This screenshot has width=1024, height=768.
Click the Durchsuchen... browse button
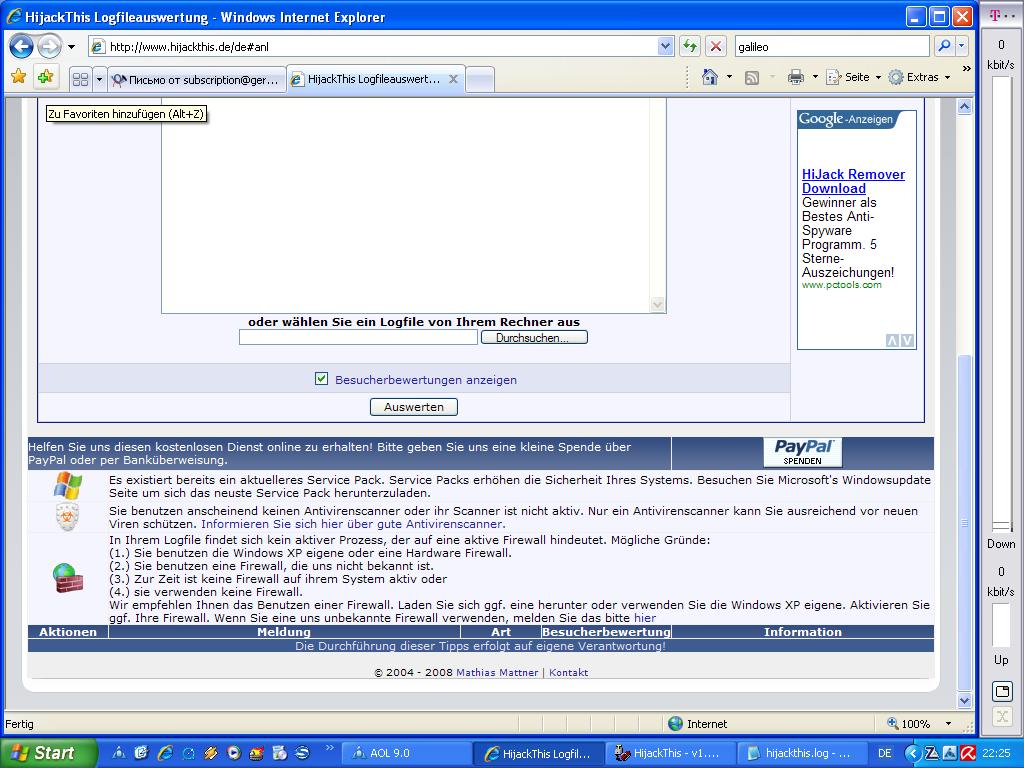coord(534,338)
